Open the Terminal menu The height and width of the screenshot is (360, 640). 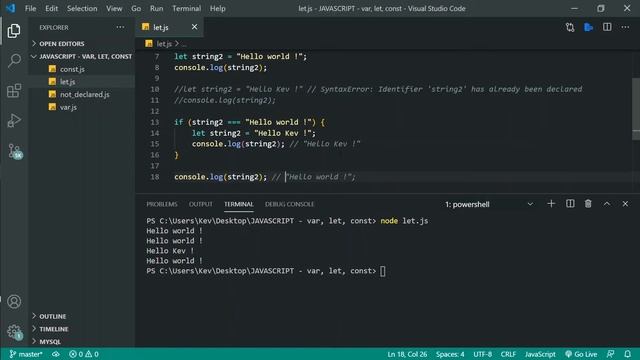pos(186,8)
